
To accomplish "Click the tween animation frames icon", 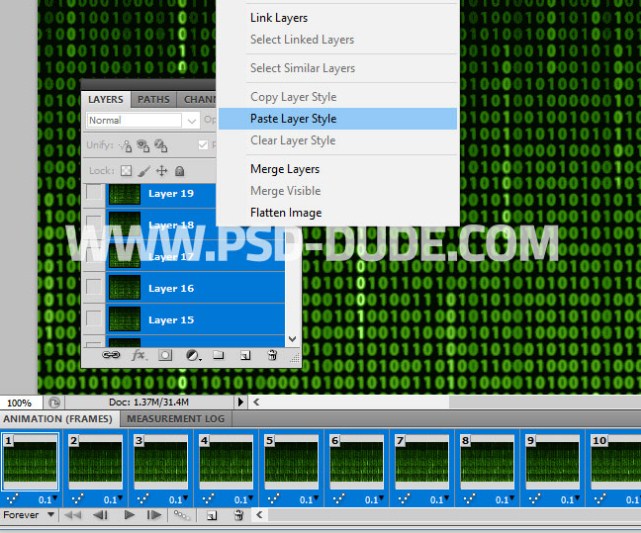I will [181, 515].
